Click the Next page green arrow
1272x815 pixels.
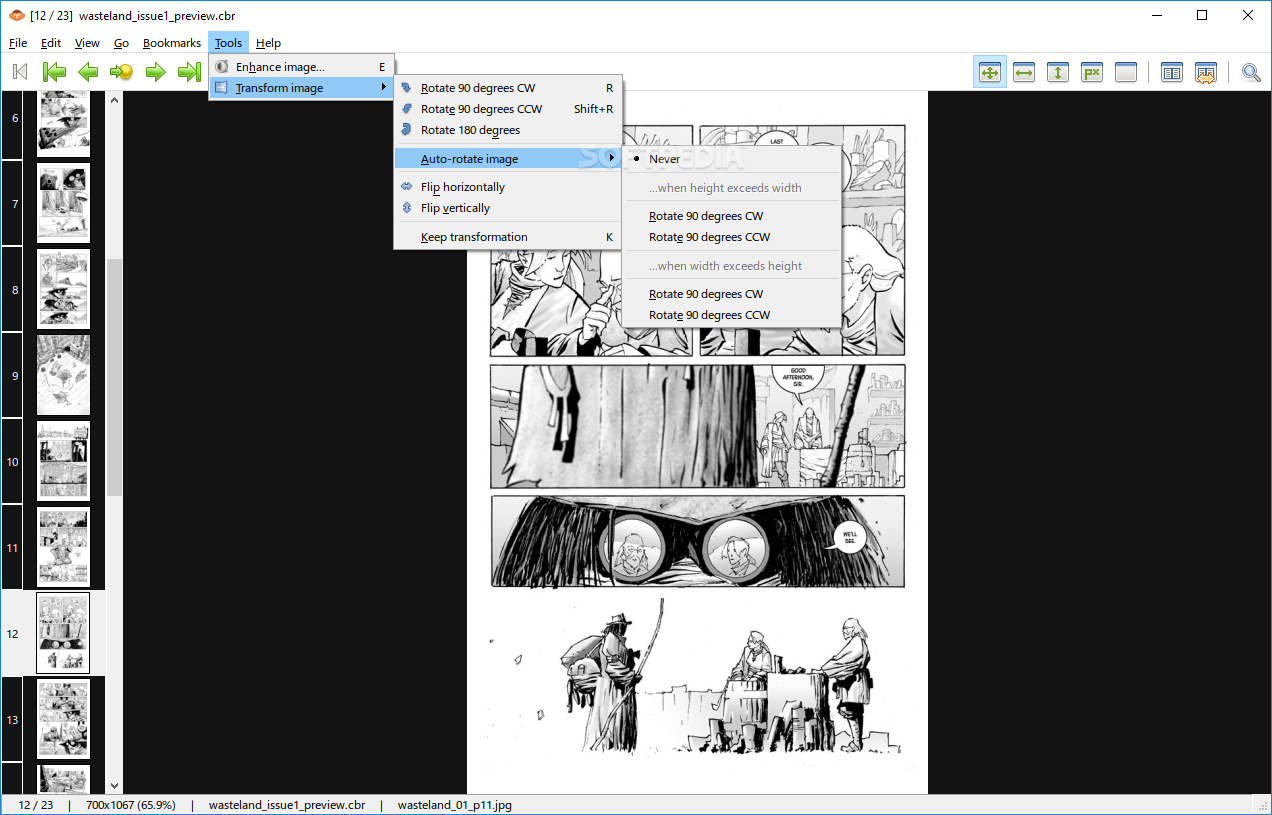(155, 72)
